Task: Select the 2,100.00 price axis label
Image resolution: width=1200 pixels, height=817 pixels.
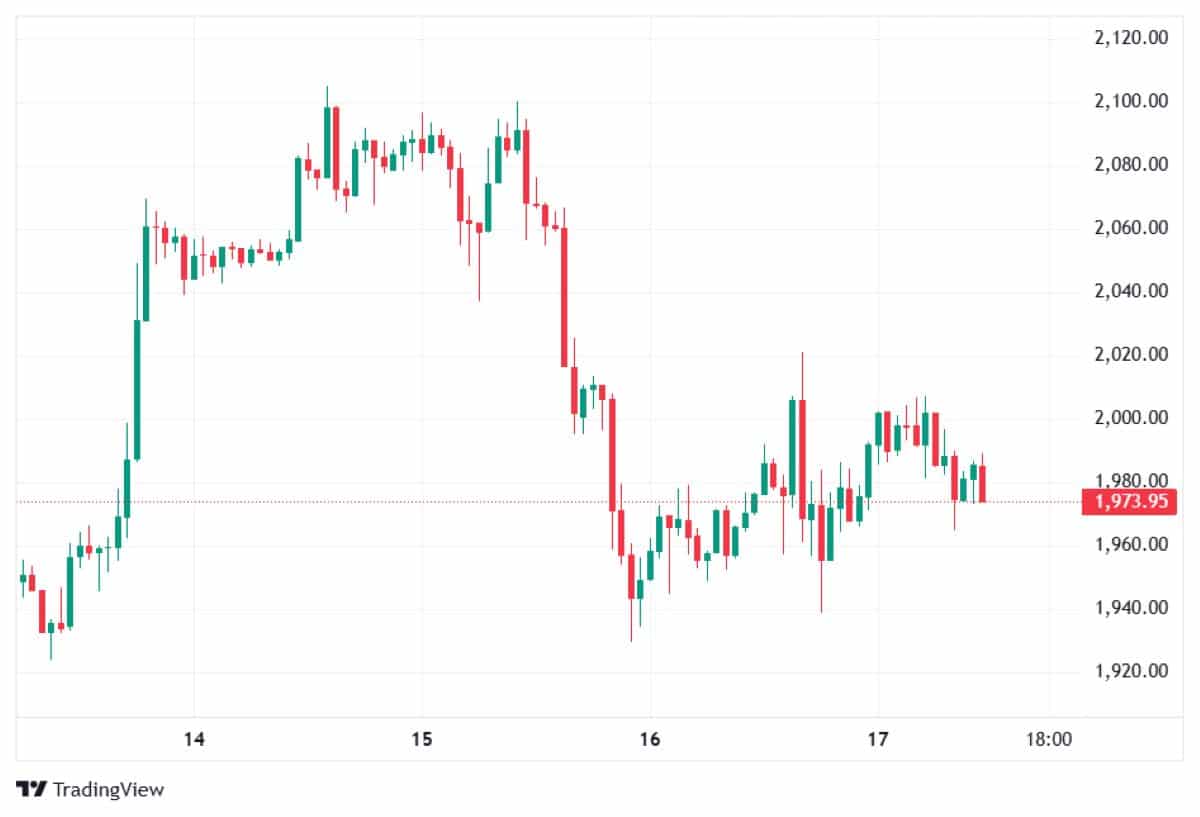Action: point(1132,101)
